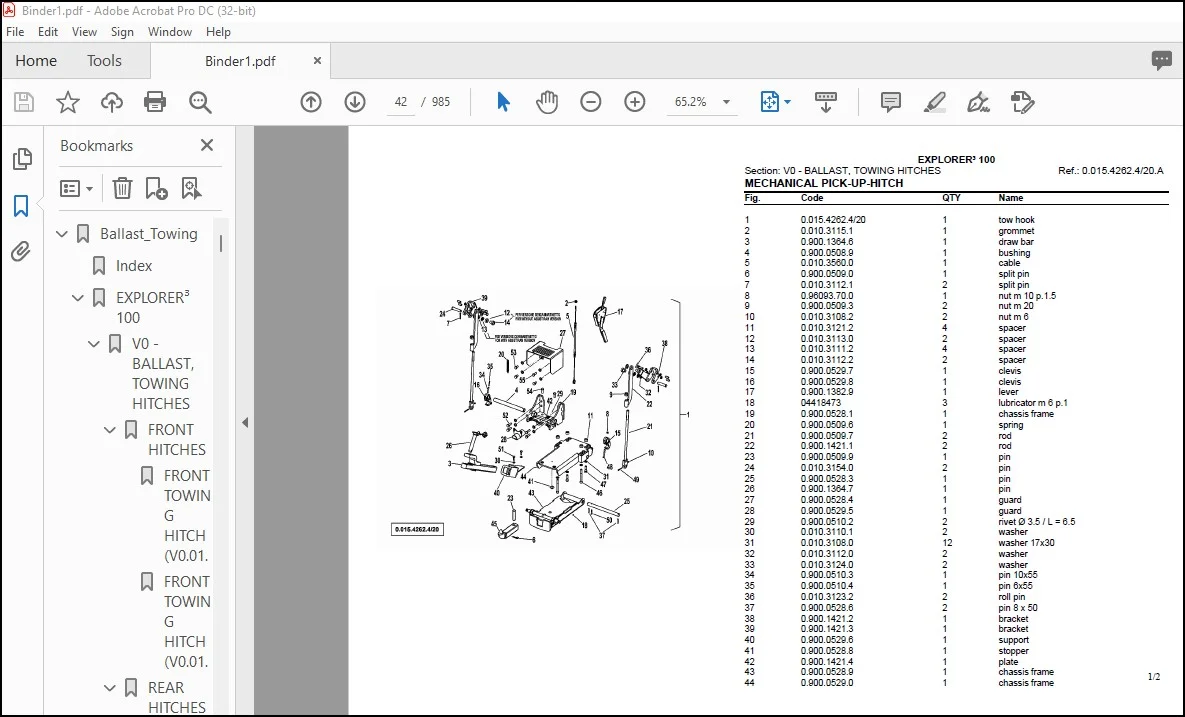1185x717 pixels.
Task: Activate the Hand pan tool
Action: [x=547, y=102]
